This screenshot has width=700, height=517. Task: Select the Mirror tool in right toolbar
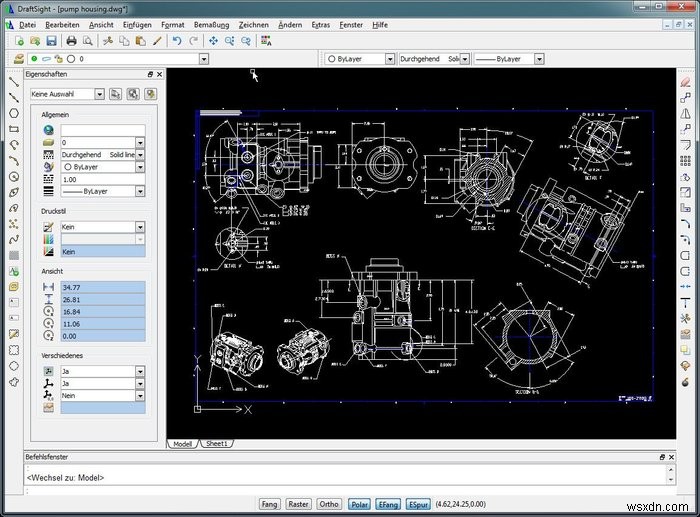[685, 113]
